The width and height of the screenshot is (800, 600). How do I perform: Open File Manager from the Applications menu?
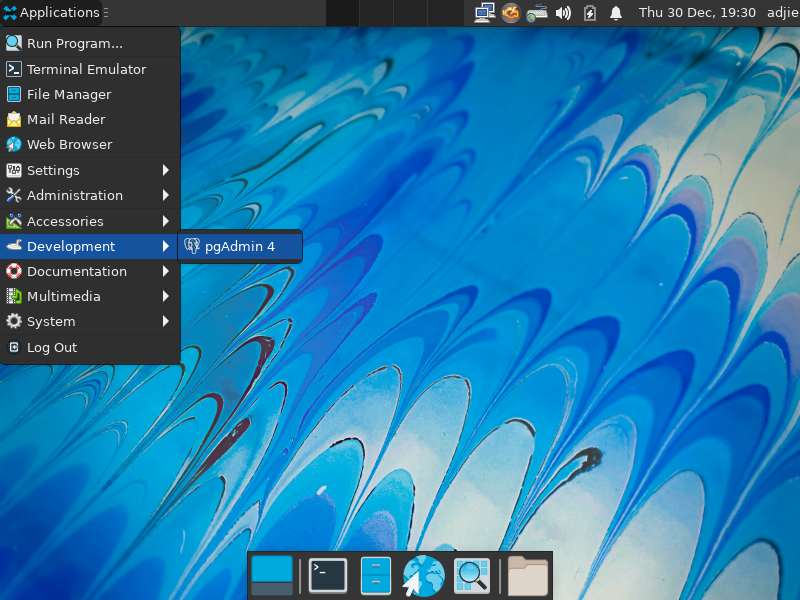pos(90,94)
